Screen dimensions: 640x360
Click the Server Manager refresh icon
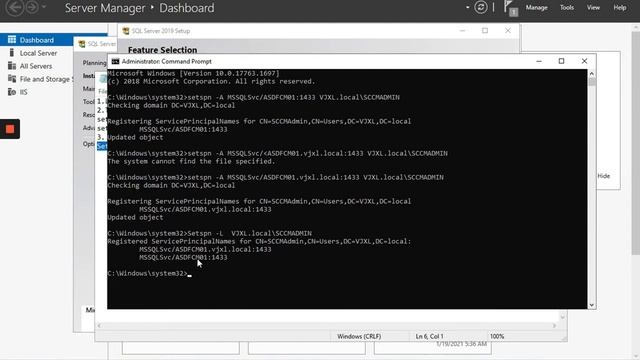coord(481,7)
